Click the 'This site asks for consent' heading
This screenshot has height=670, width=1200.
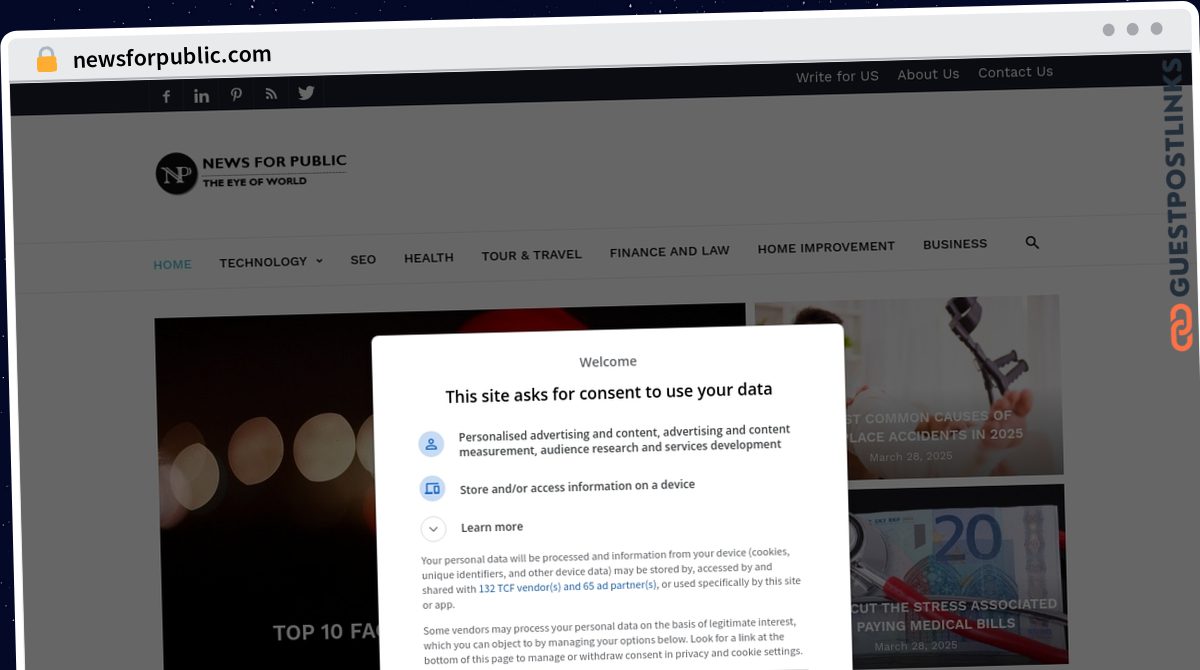tap(609, 392)
